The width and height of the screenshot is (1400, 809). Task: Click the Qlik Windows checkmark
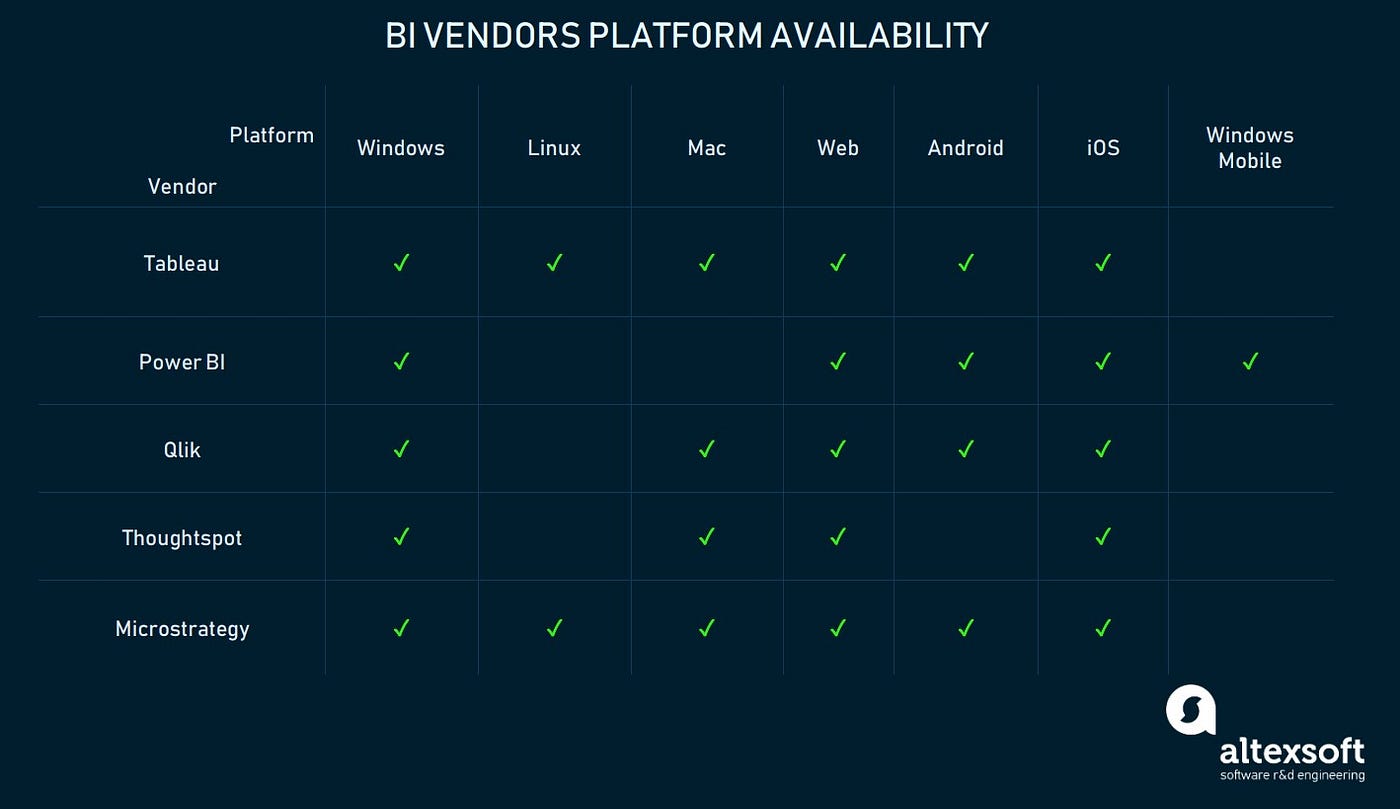tap(401, 449)
